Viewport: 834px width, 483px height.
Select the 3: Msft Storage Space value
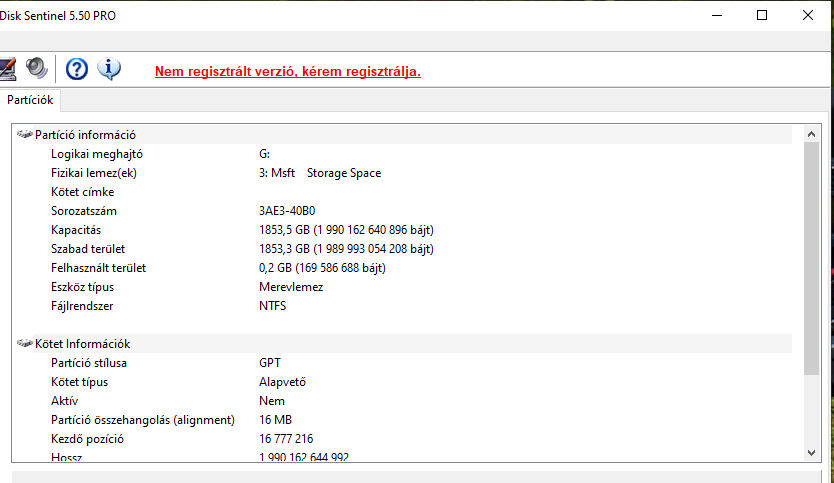(x=320, y=173)
